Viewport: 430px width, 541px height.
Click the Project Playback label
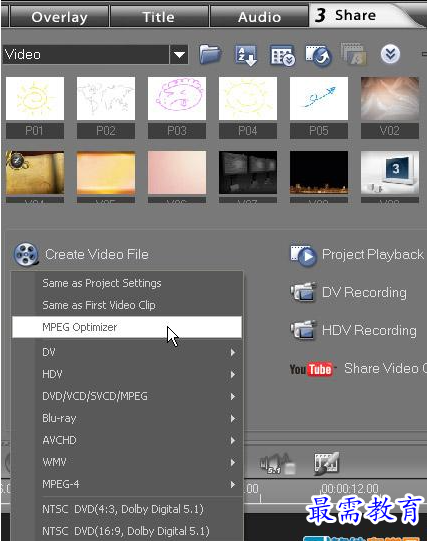point(373,255)
